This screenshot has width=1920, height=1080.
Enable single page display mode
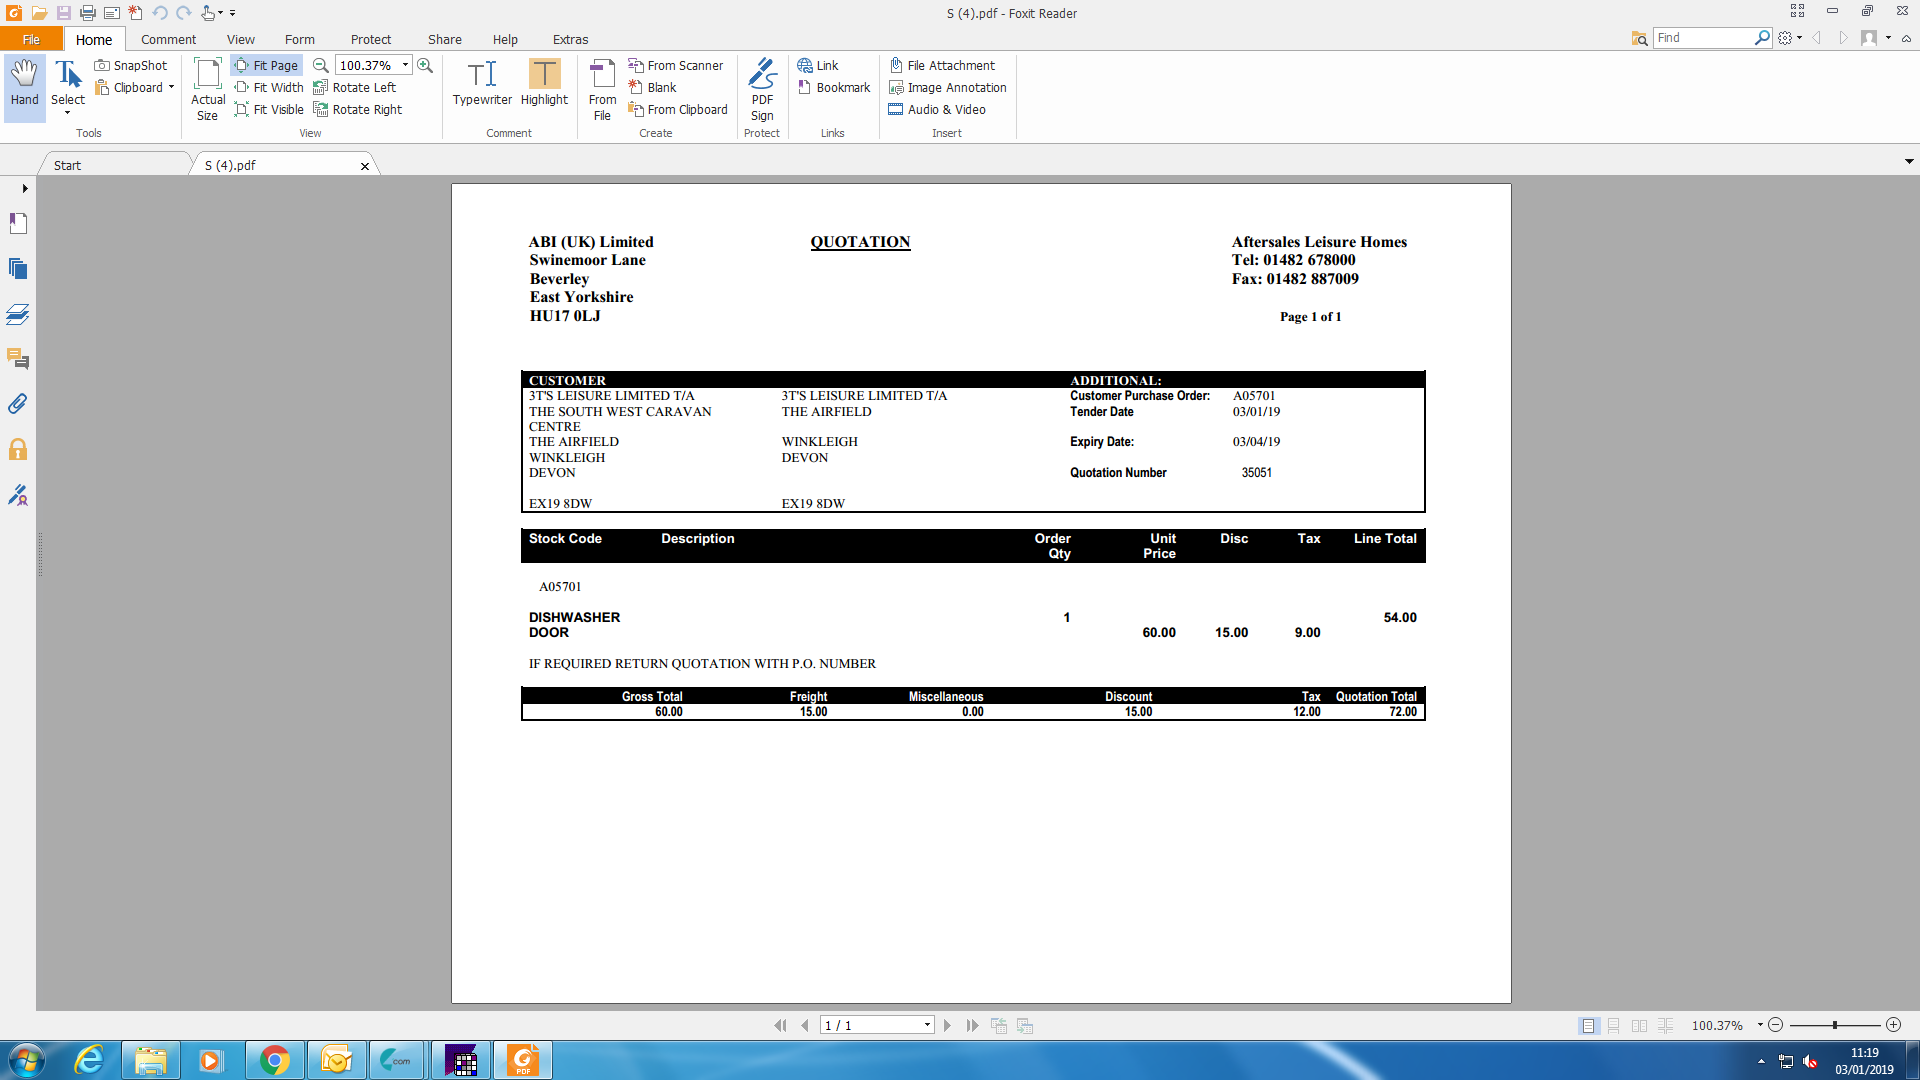[1588, 1025]
